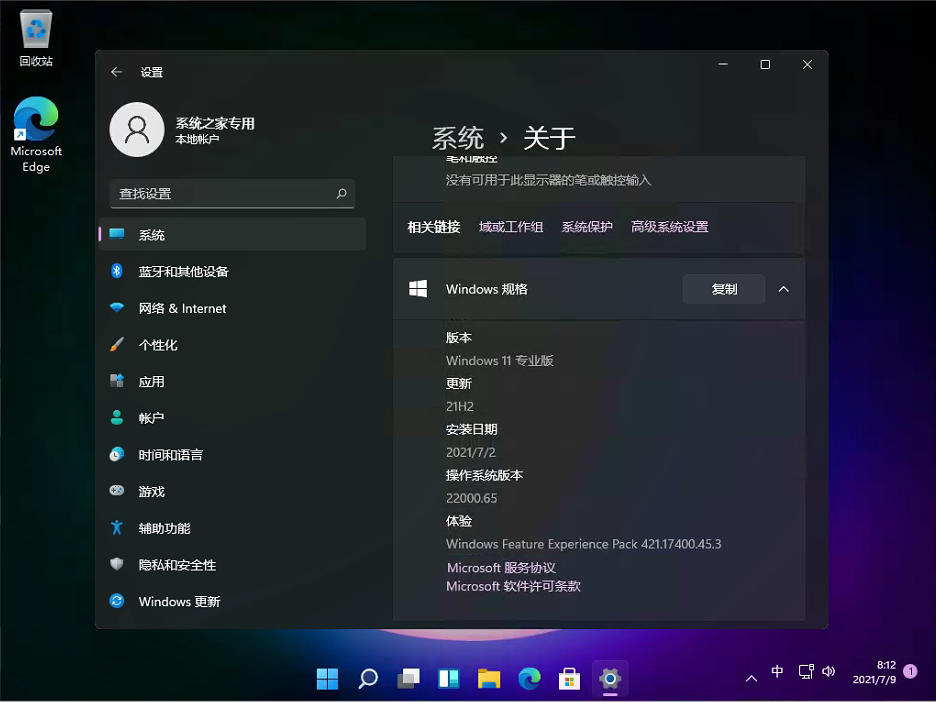Image resolution: width=936 pixels, height=702 pixels.
Task: Open the network tray icon
Action: tap(806, 672)
